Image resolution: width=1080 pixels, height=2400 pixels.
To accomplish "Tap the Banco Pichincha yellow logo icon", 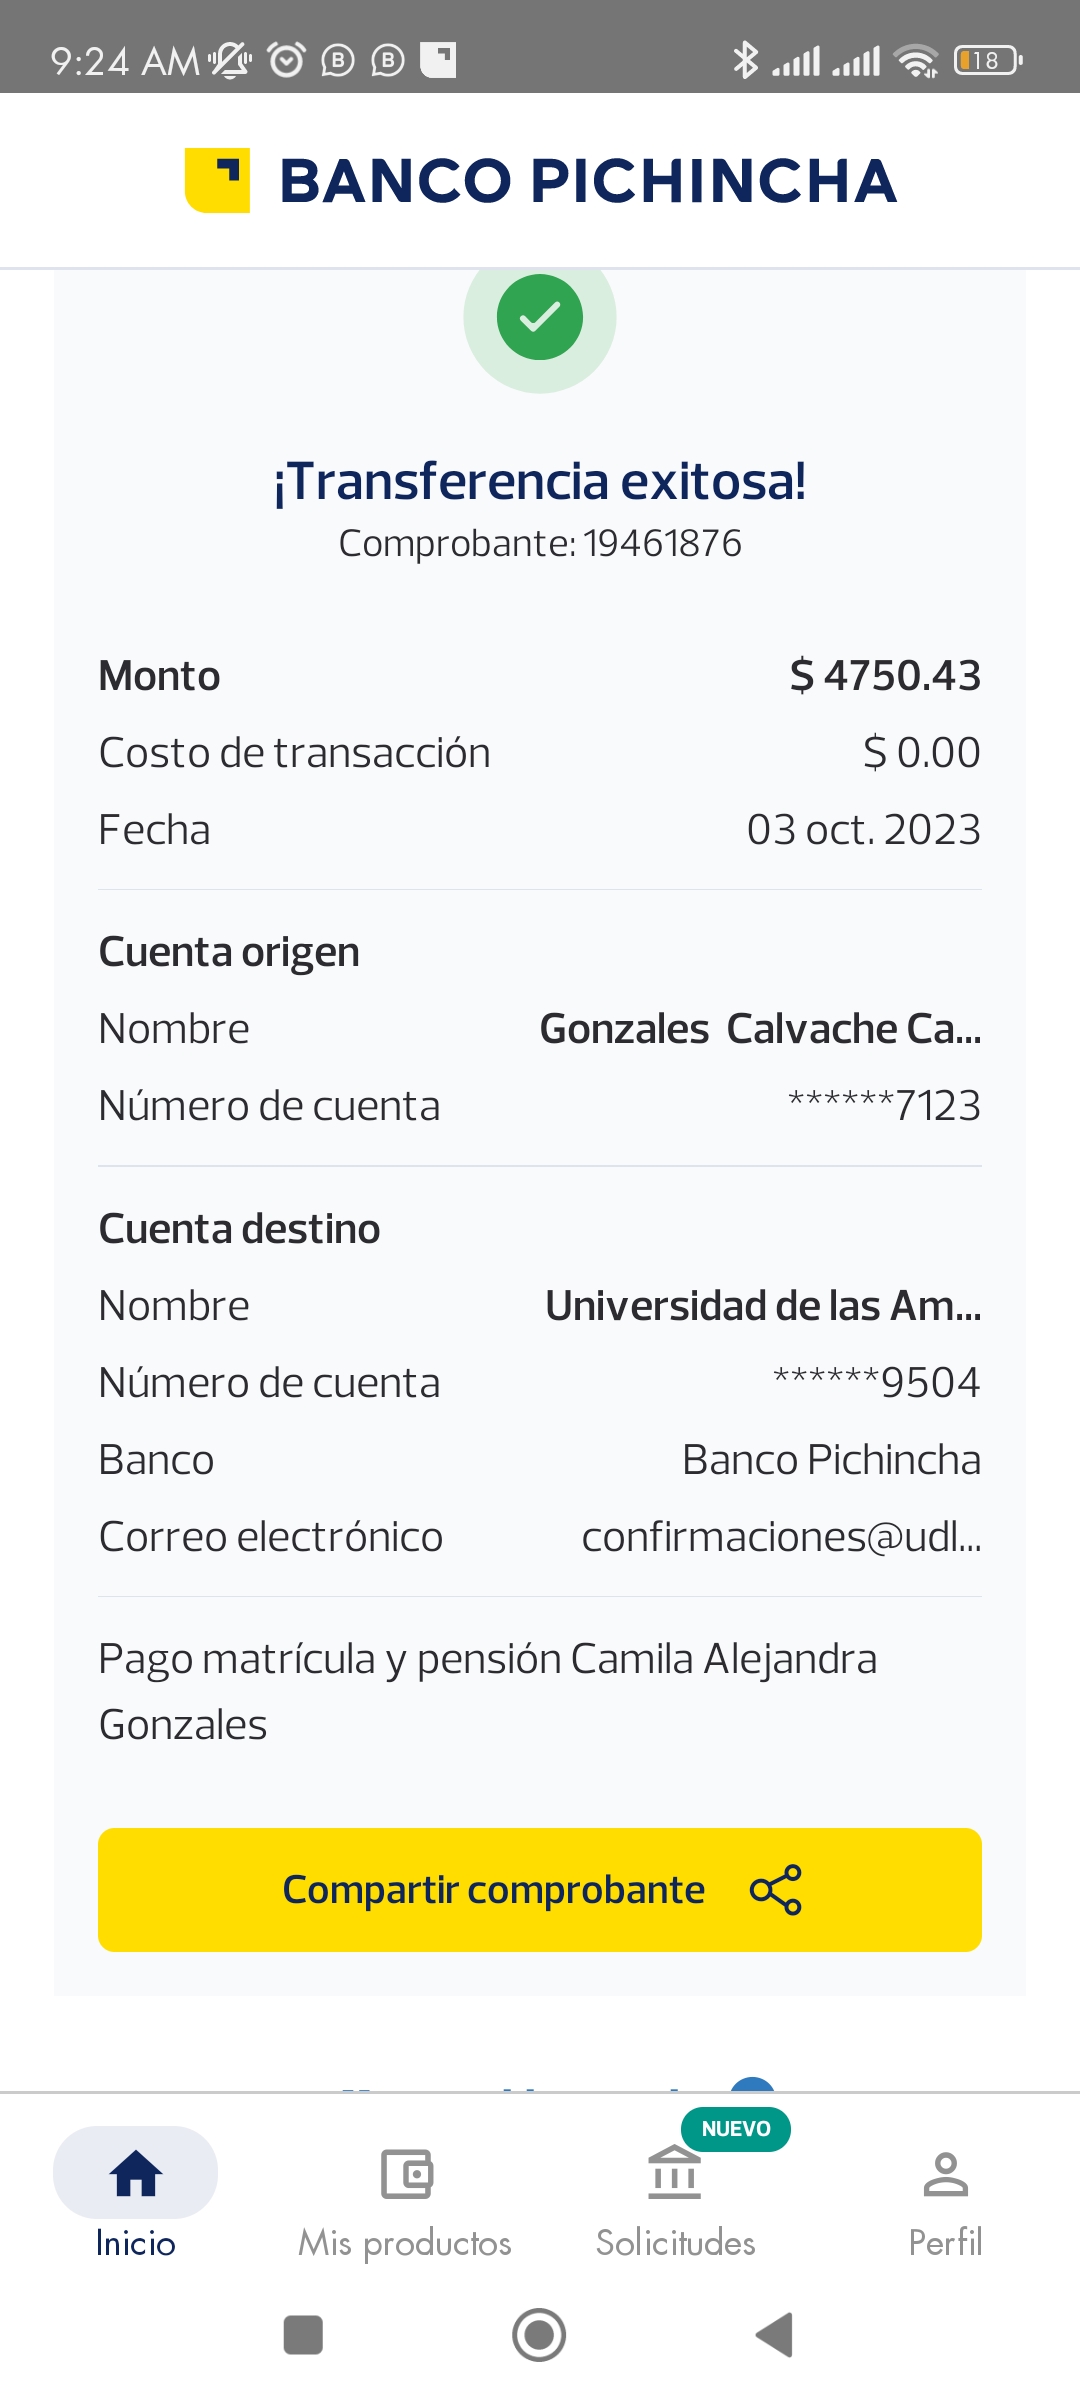I will (x=217, y=181).
